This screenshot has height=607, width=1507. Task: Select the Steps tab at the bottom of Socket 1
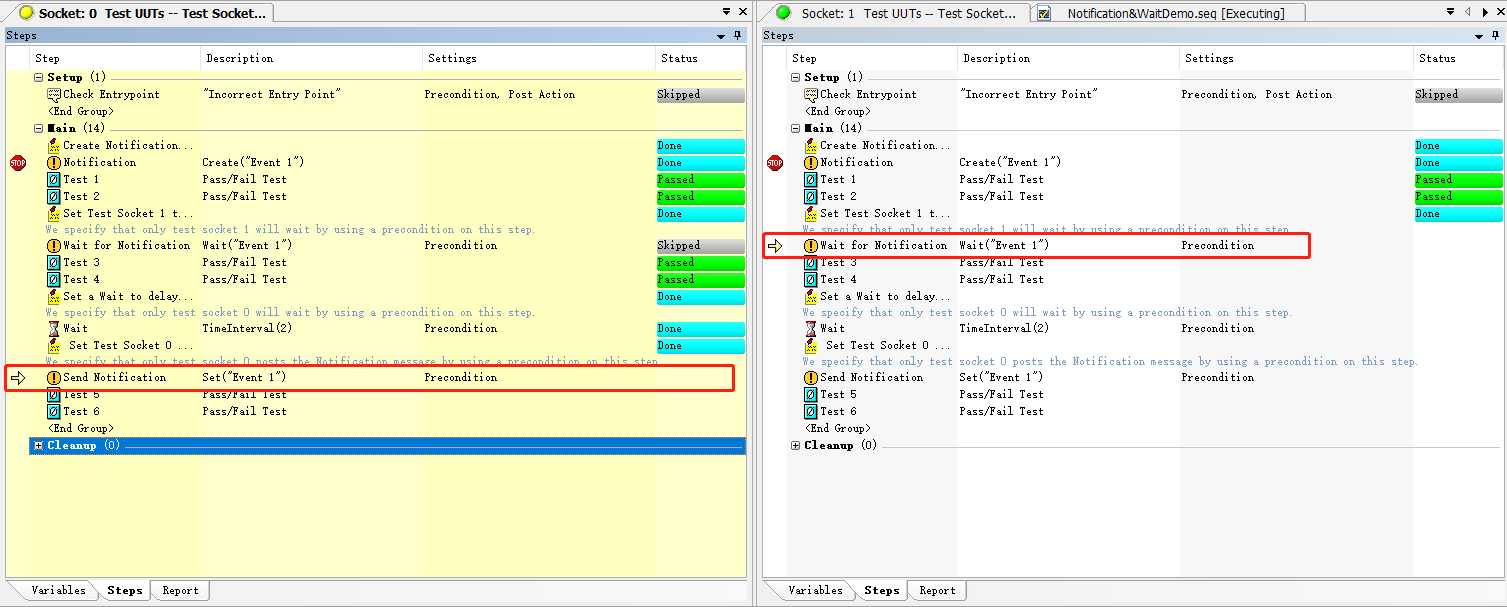tap(882, 590)
